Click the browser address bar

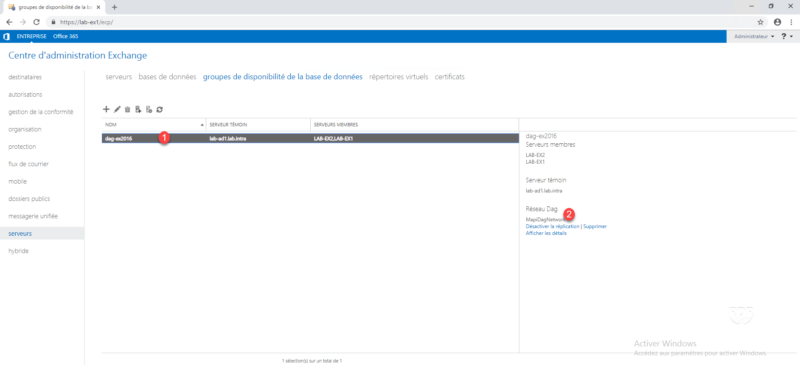[400, 22]
